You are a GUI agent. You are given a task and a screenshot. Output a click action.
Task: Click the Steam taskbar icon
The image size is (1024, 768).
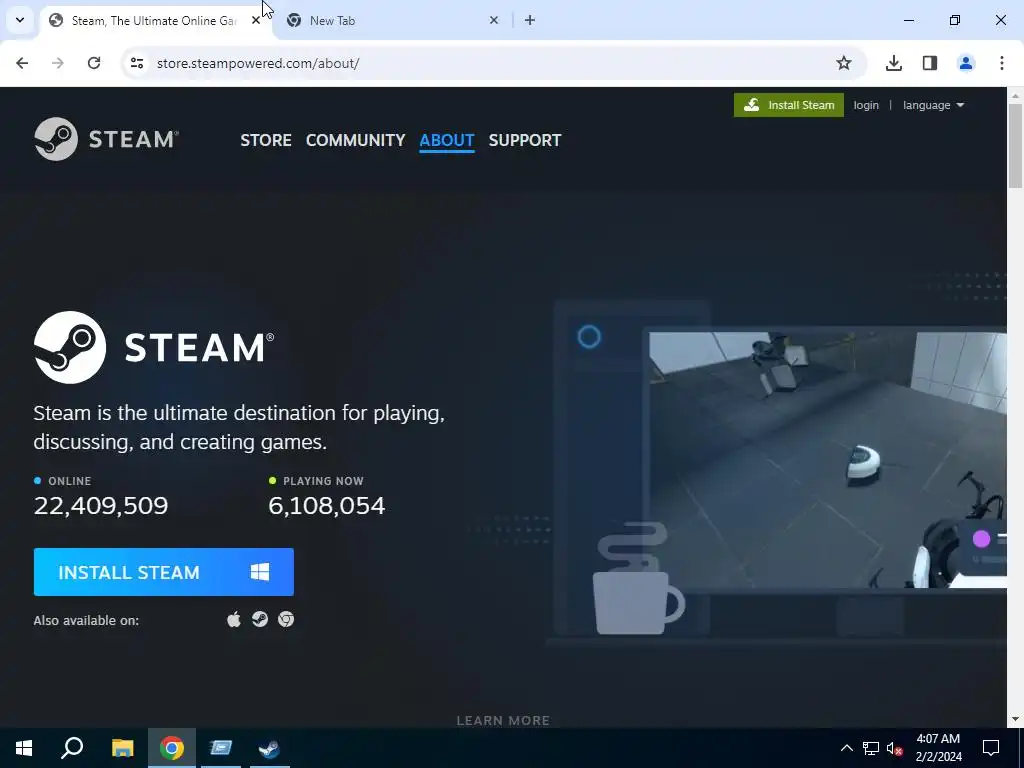[269, 748]
